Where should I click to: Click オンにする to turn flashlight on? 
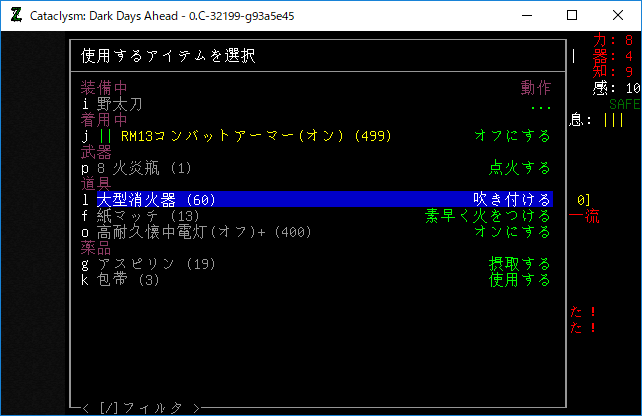point(512,232)
